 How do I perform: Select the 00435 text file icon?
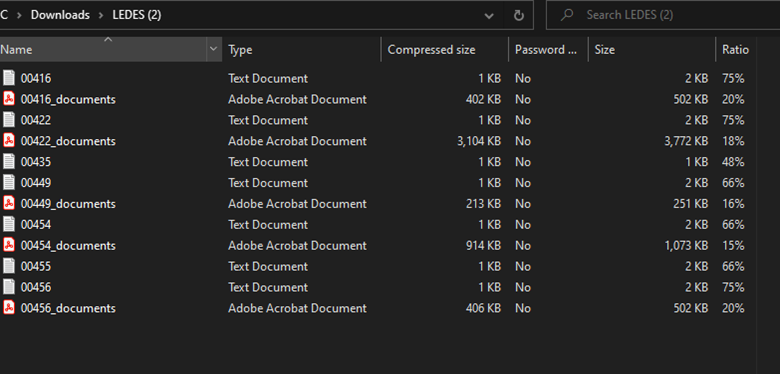pyautogui.click(x=9, y=162)
